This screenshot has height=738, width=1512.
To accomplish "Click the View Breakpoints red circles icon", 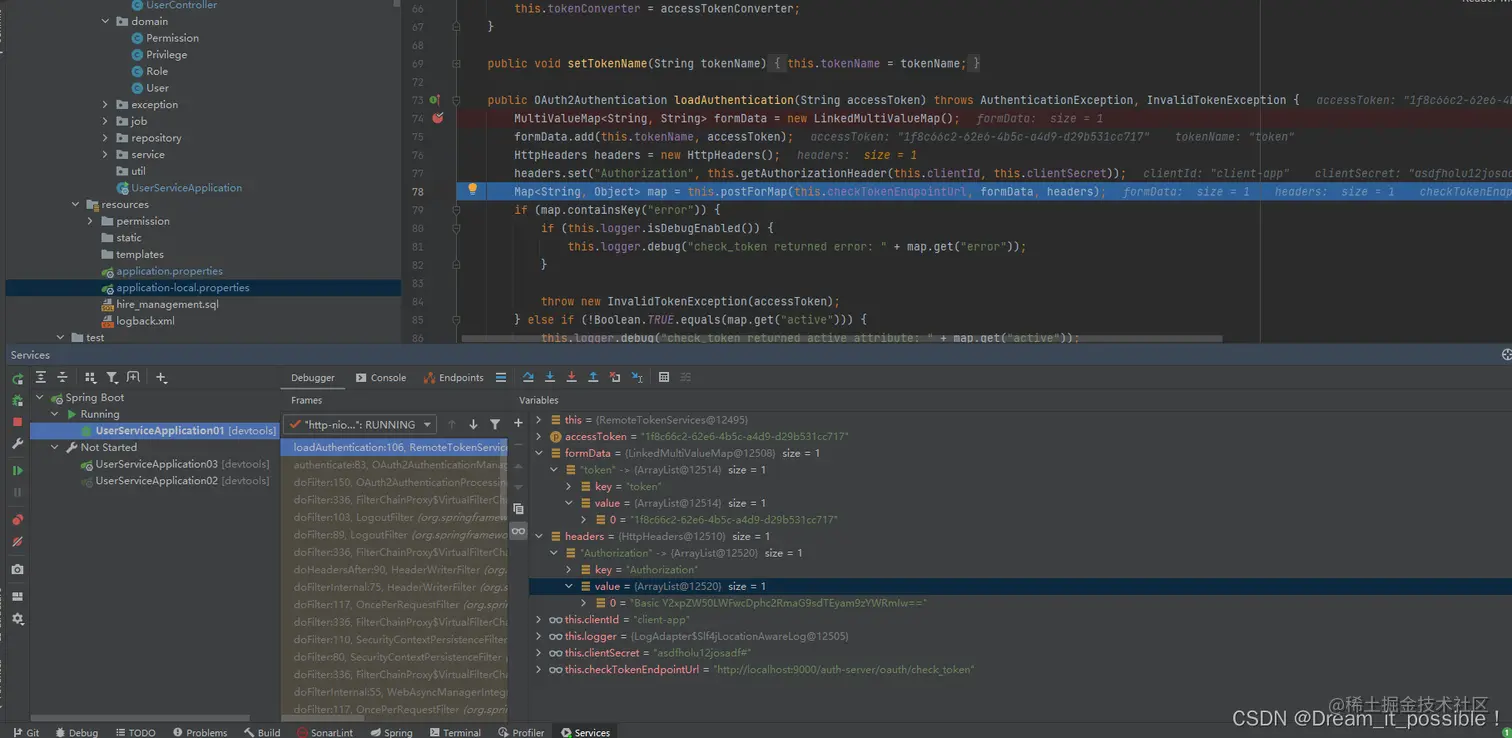I will (17, 520).
